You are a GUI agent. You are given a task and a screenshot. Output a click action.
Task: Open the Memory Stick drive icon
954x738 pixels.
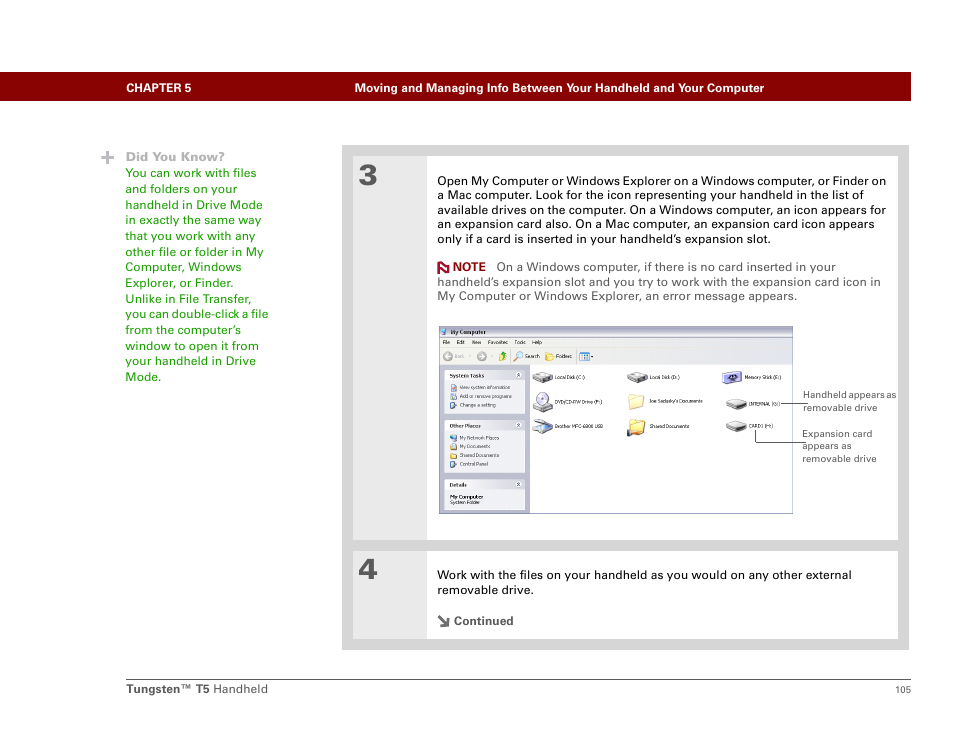coord(732,378)
